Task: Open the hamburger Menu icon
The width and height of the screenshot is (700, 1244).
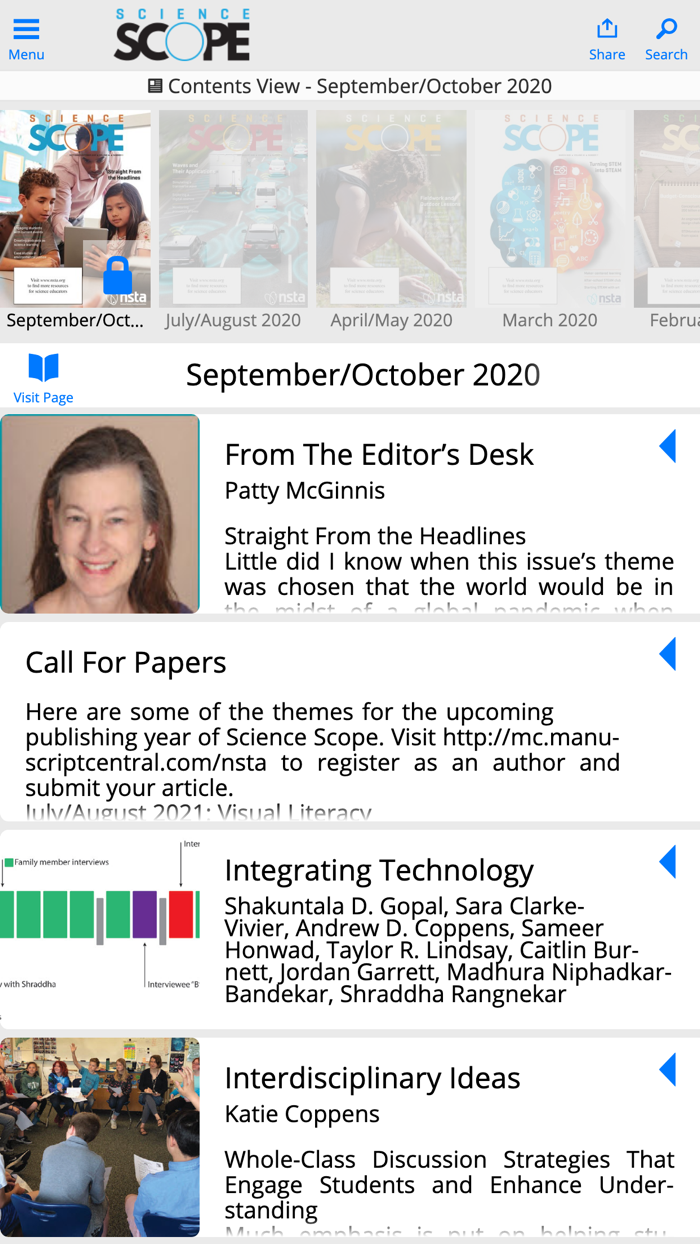Action: coord(26,29)
